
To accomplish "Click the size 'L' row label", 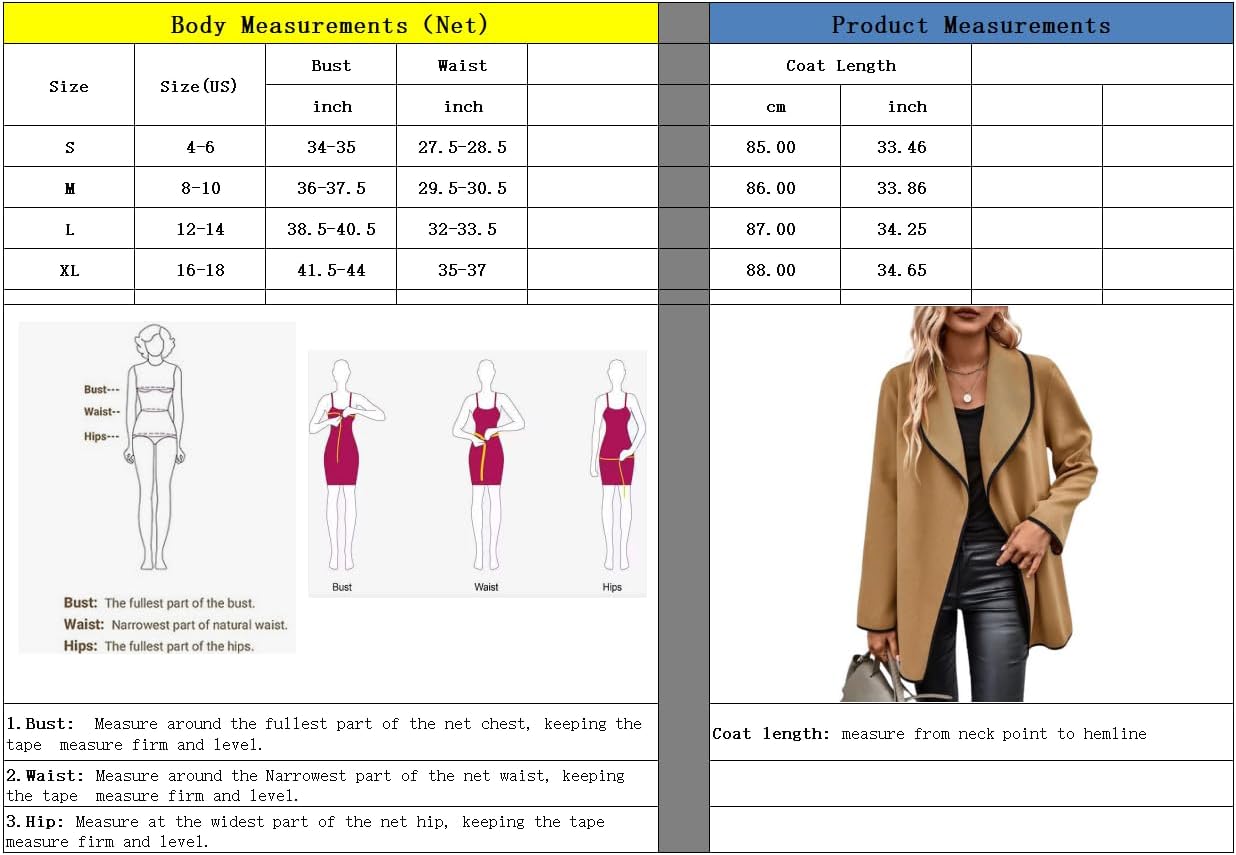I will pos(69,229).
